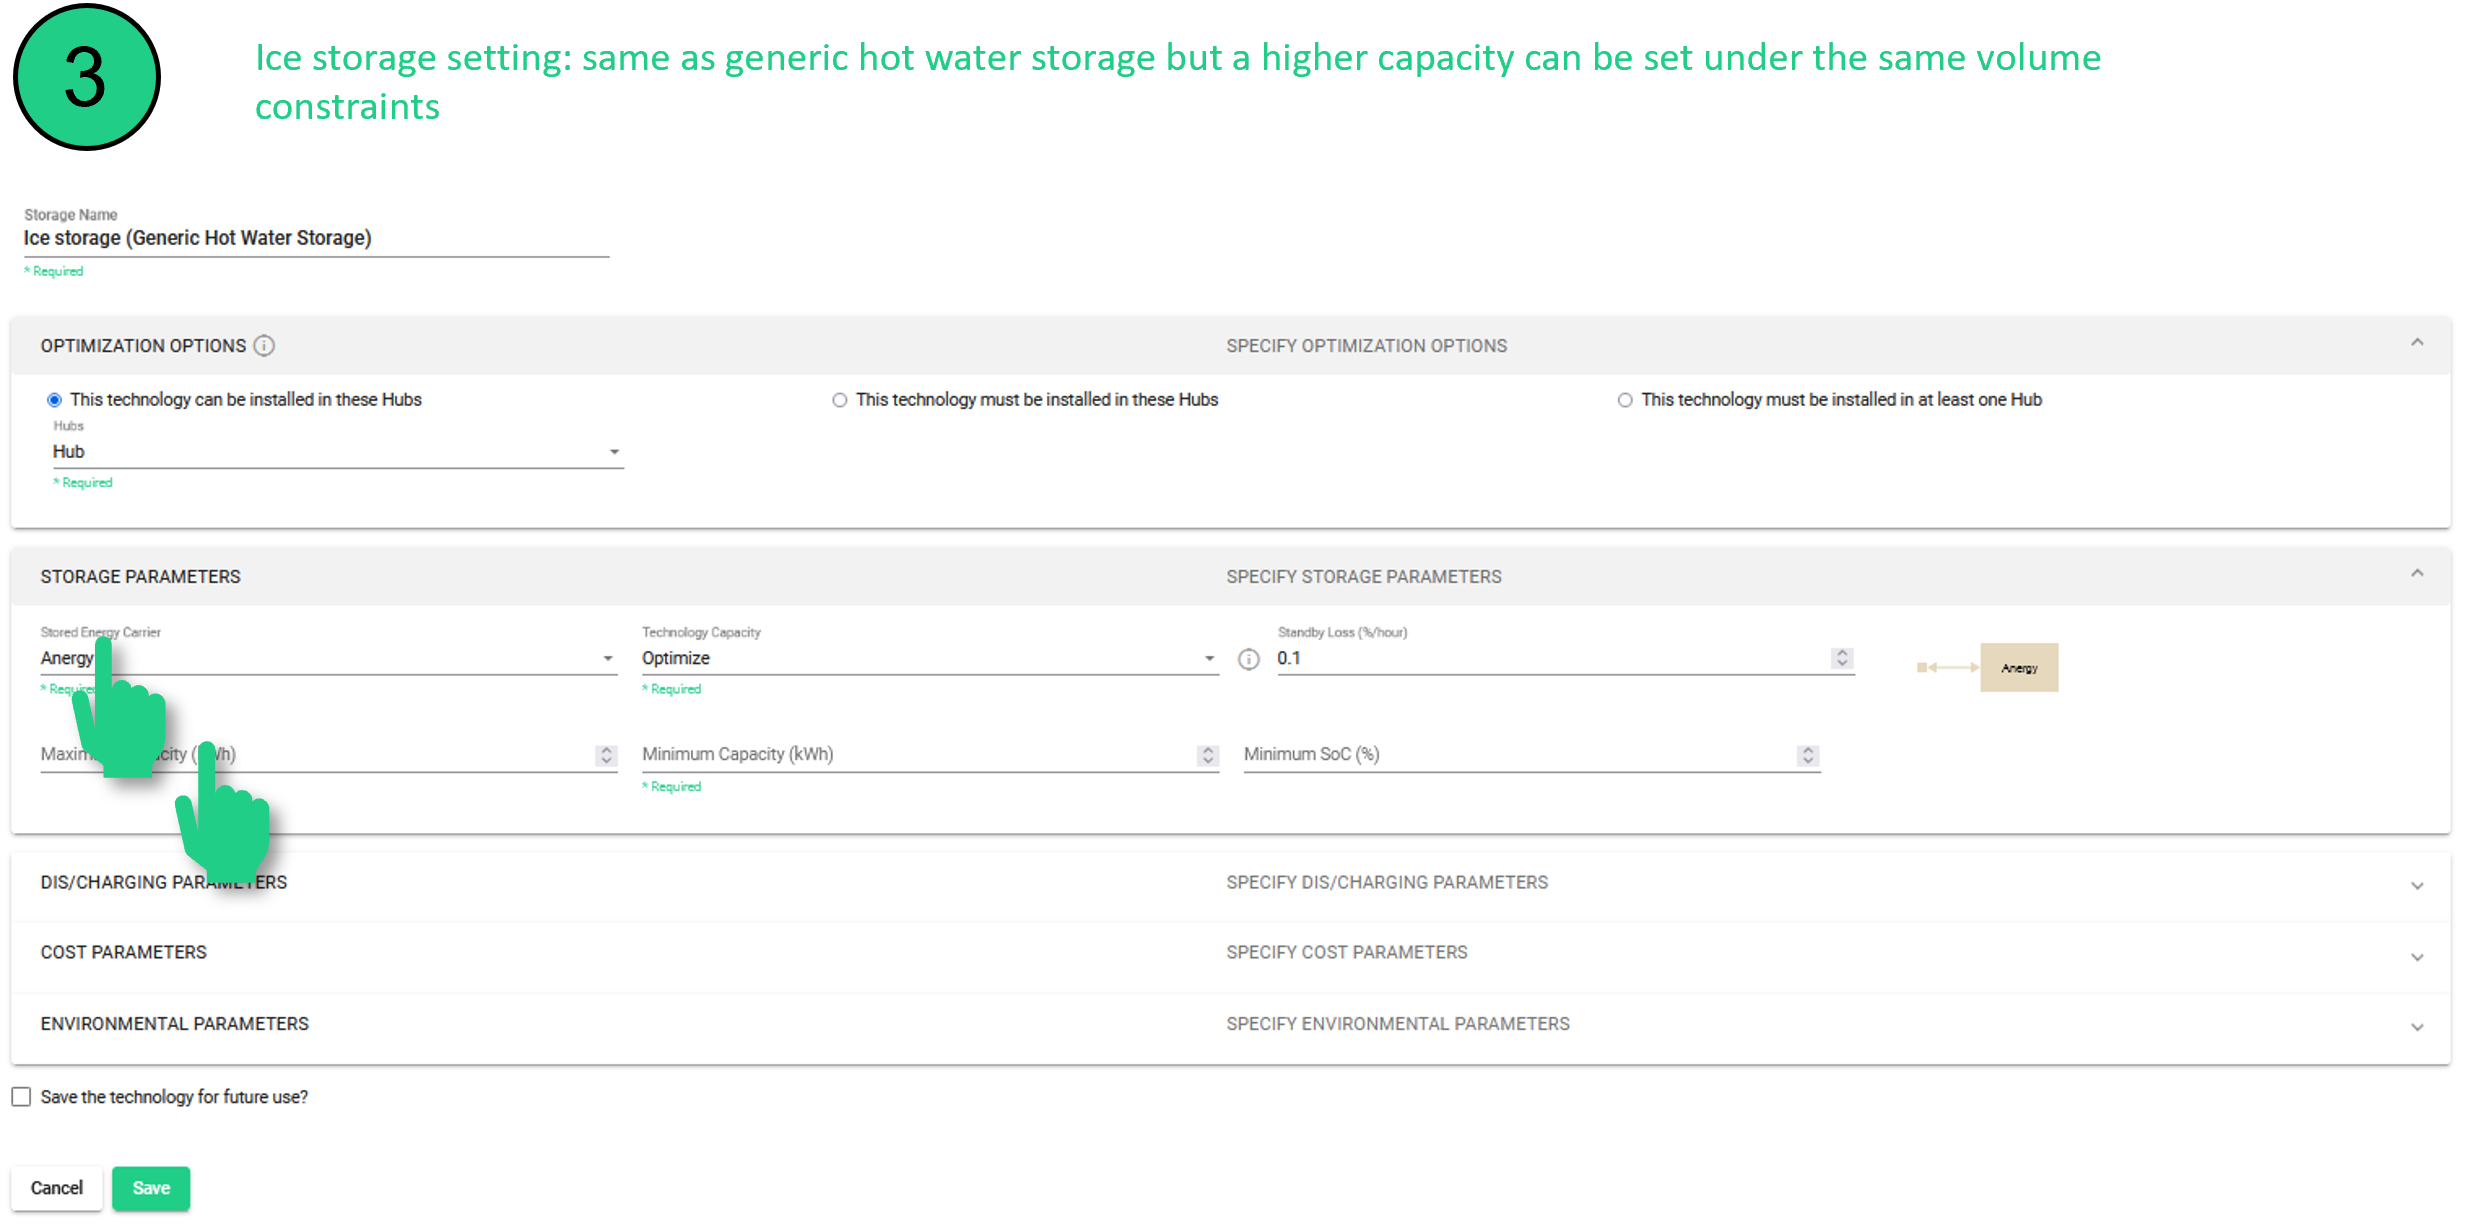Collapse the Optimization Options section
The image size is (2475, 1230).
point(2416,343)
